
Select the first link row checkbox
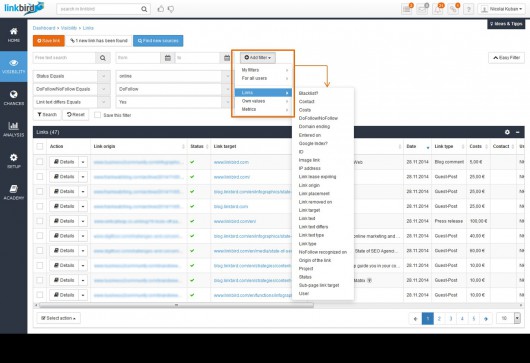point(40,162)
